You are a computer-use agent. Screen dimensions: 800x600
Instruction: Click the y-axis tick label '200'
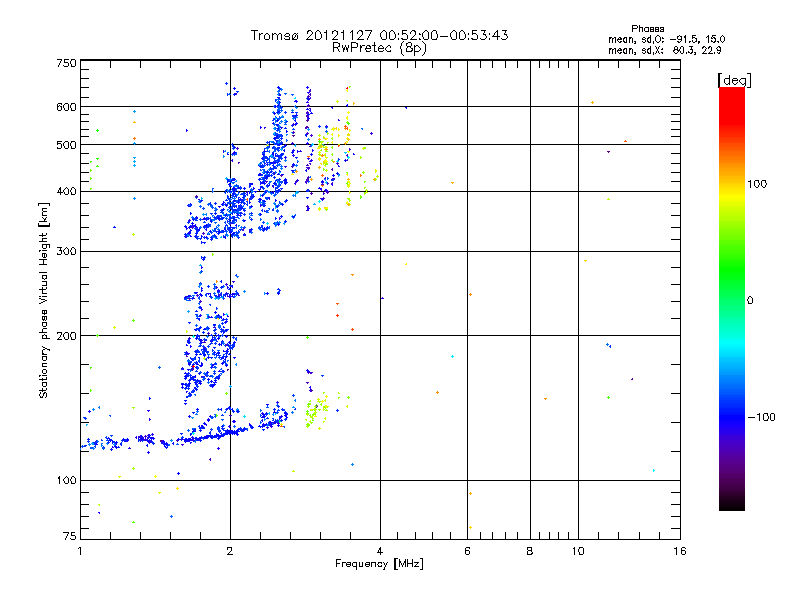[x=67, y=336]
